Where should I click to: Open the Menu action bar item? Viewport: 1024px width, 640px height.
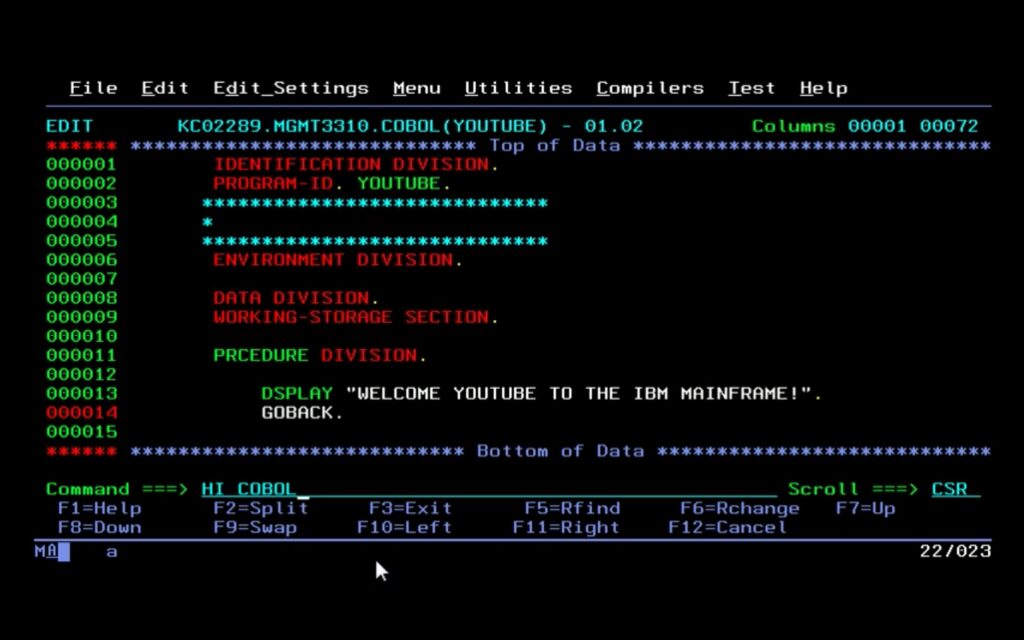pyautogui.click(x=417, y=88)
